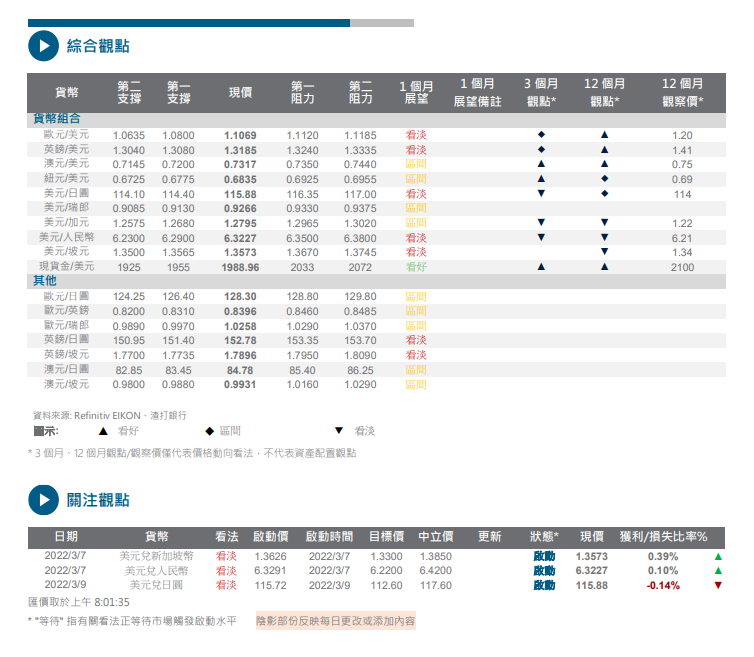Click the 歐元/日圓 currency pair label
754x657 pixels.
pyautogui.click(x=66, y=296)
